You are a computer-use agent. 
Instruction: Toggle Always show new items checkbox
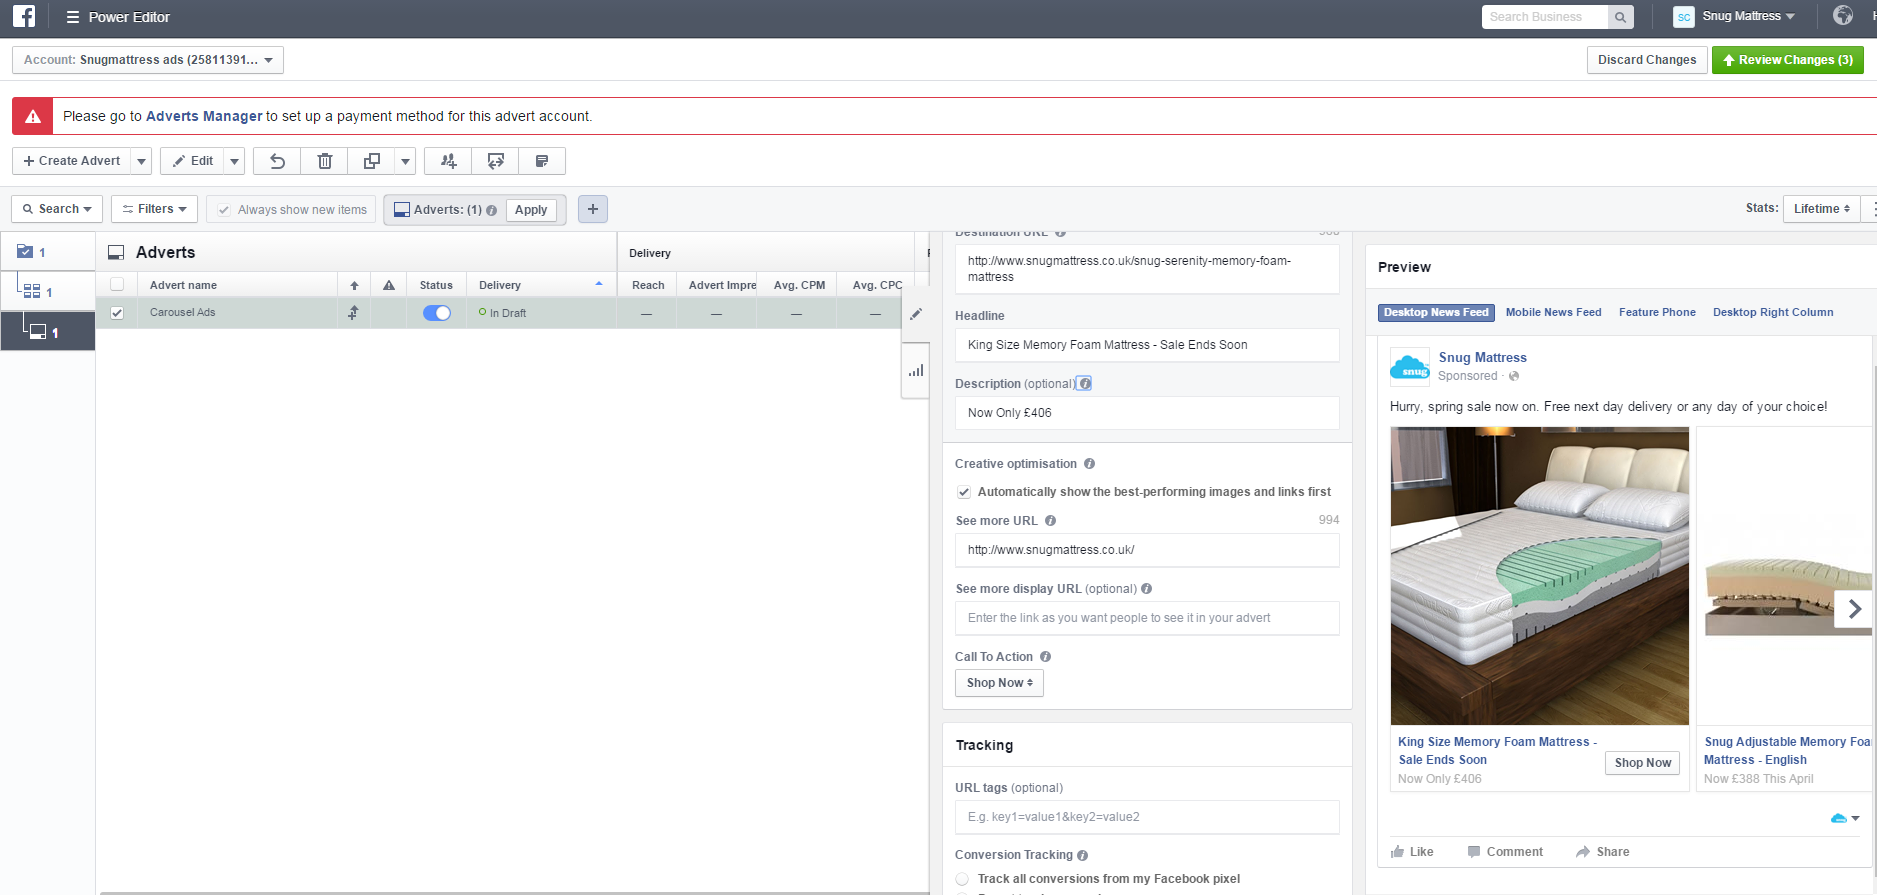(x=224, y=210)
